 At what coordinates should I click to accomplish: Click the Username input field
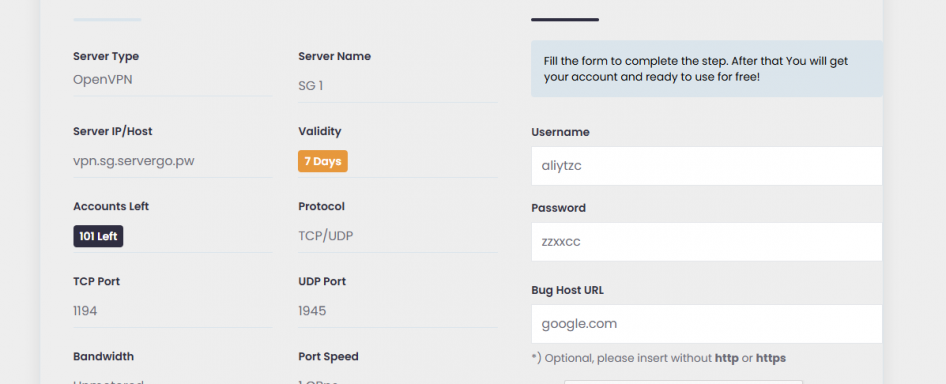[x=706, y=166]
